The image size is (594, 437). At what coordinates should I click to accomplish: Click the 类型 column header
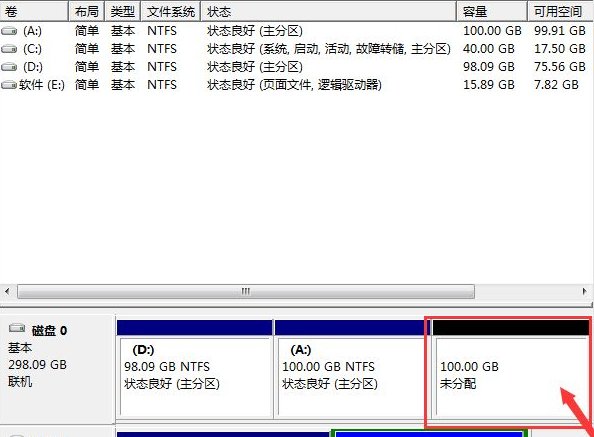click(x=122, y=11)
